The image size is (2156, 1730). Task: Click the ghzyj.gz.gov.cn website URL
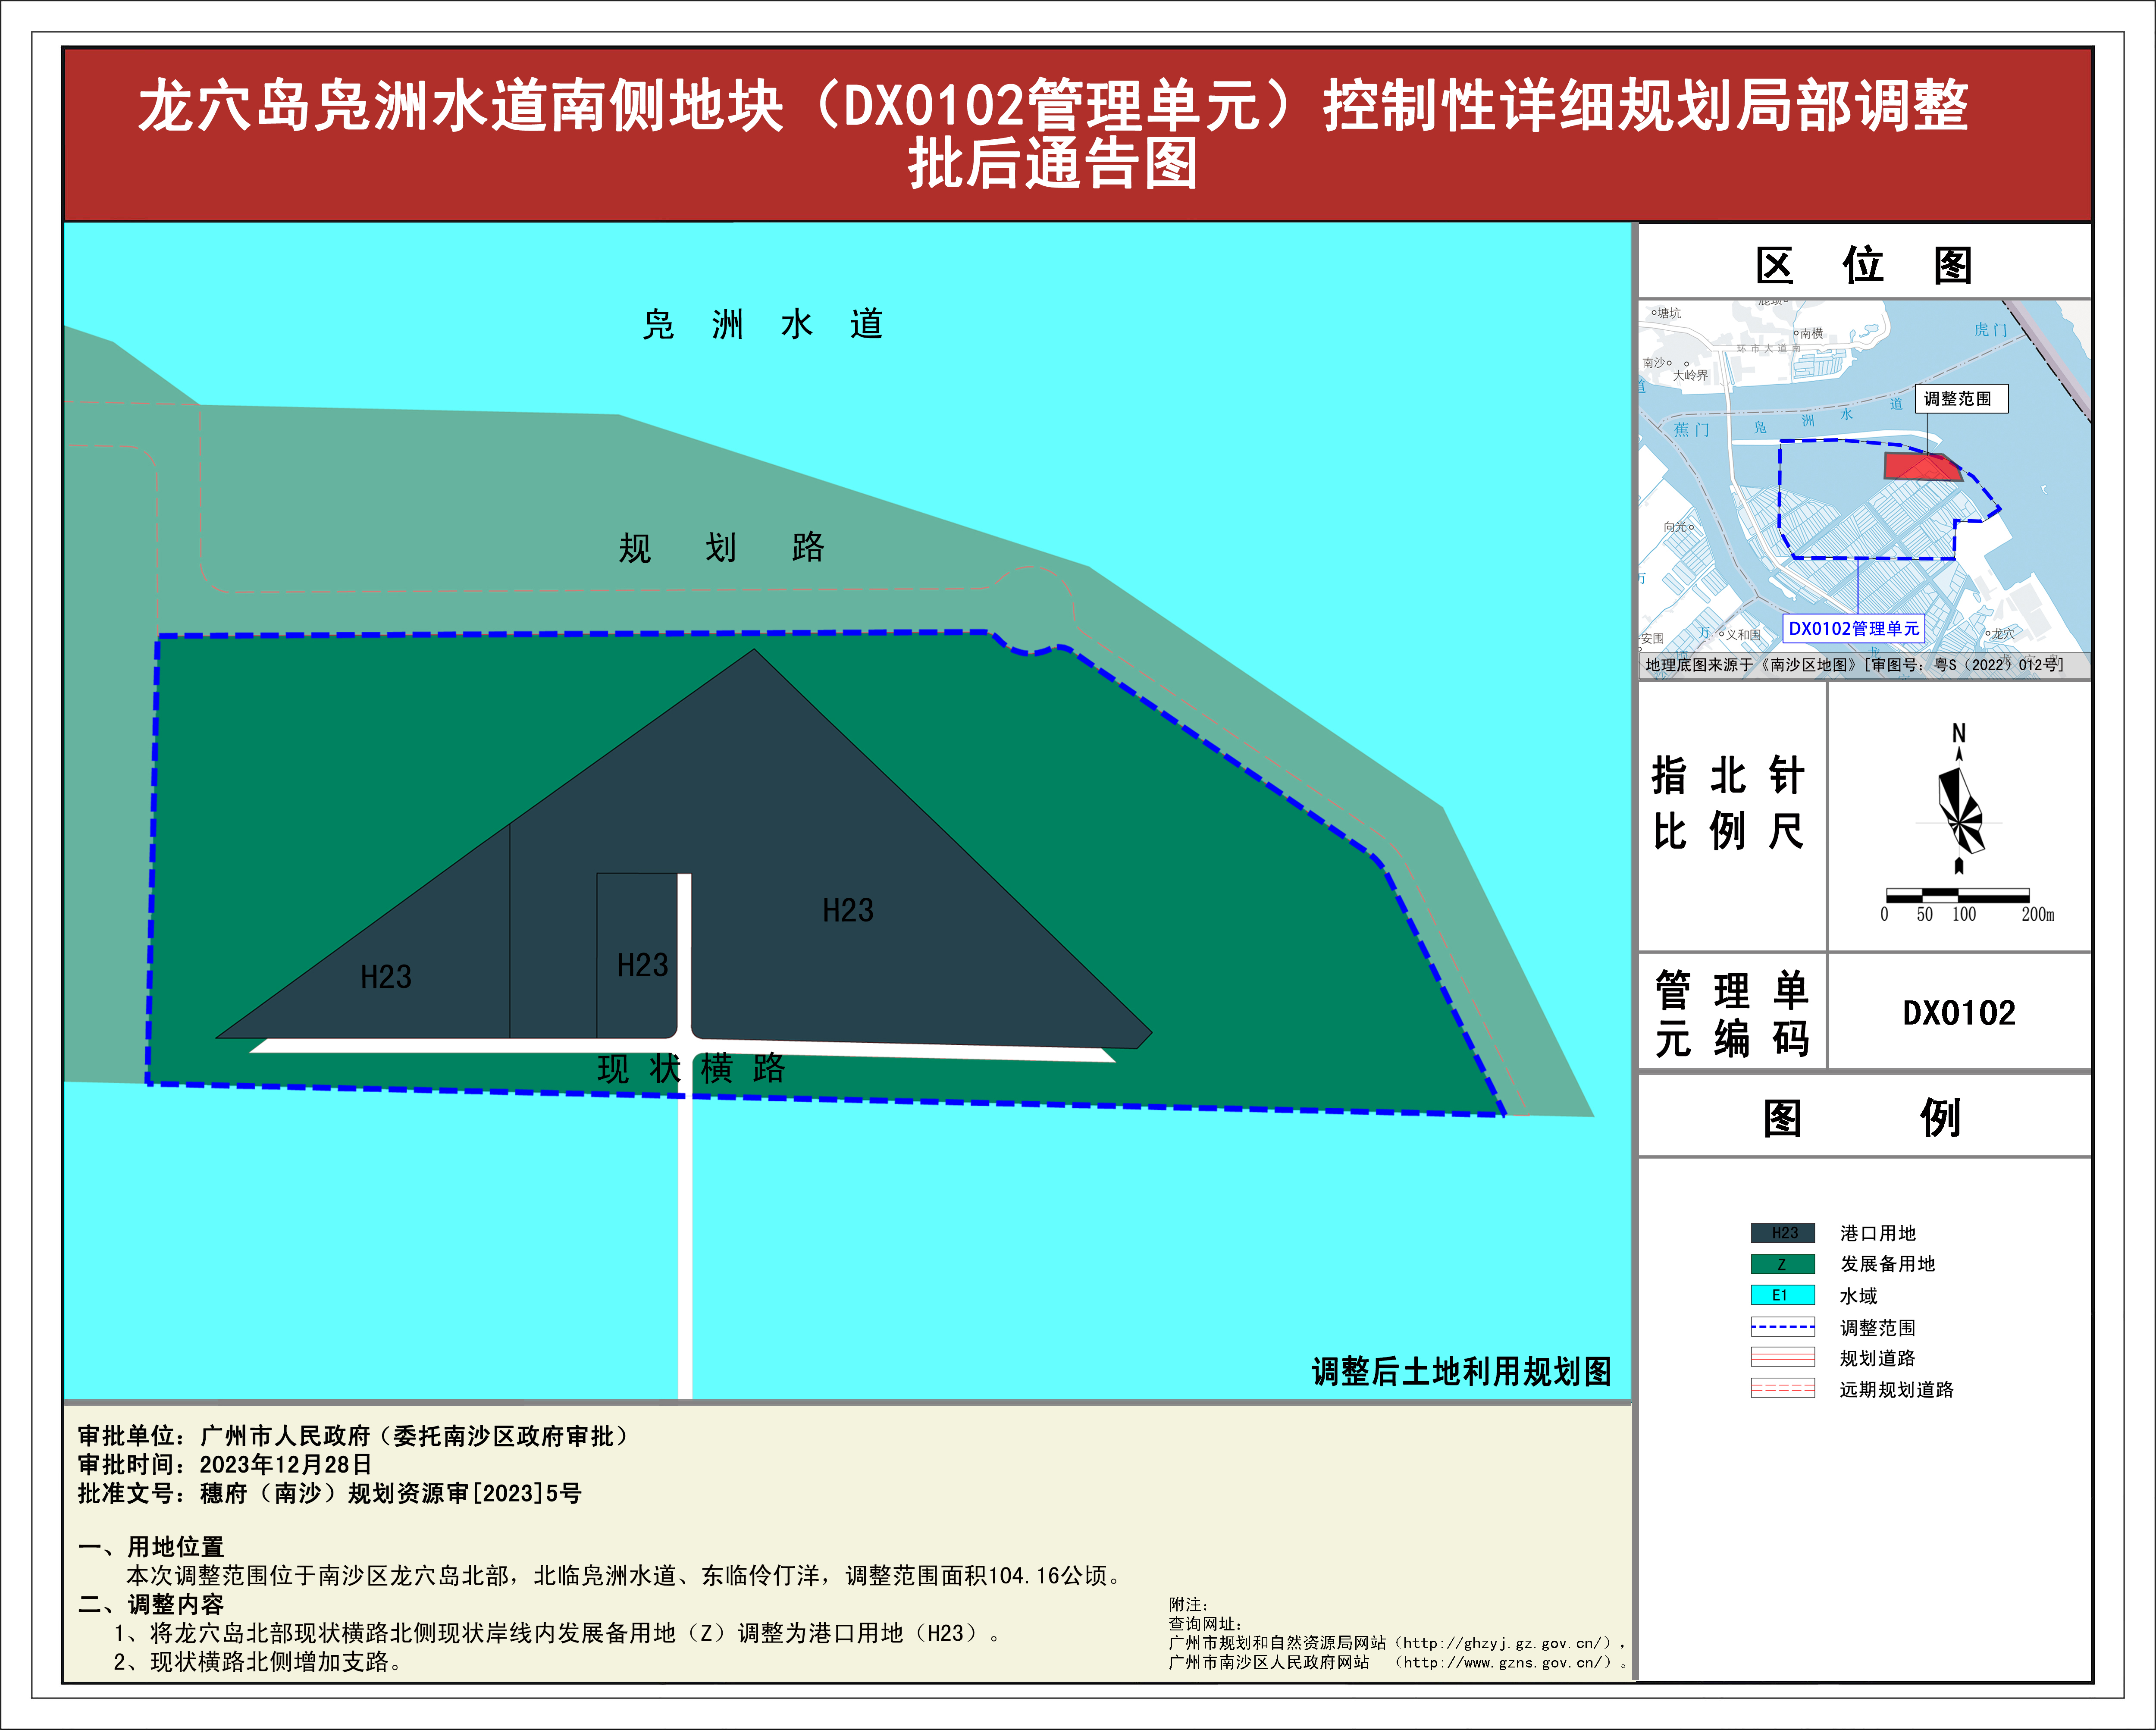[1507, 1643]
